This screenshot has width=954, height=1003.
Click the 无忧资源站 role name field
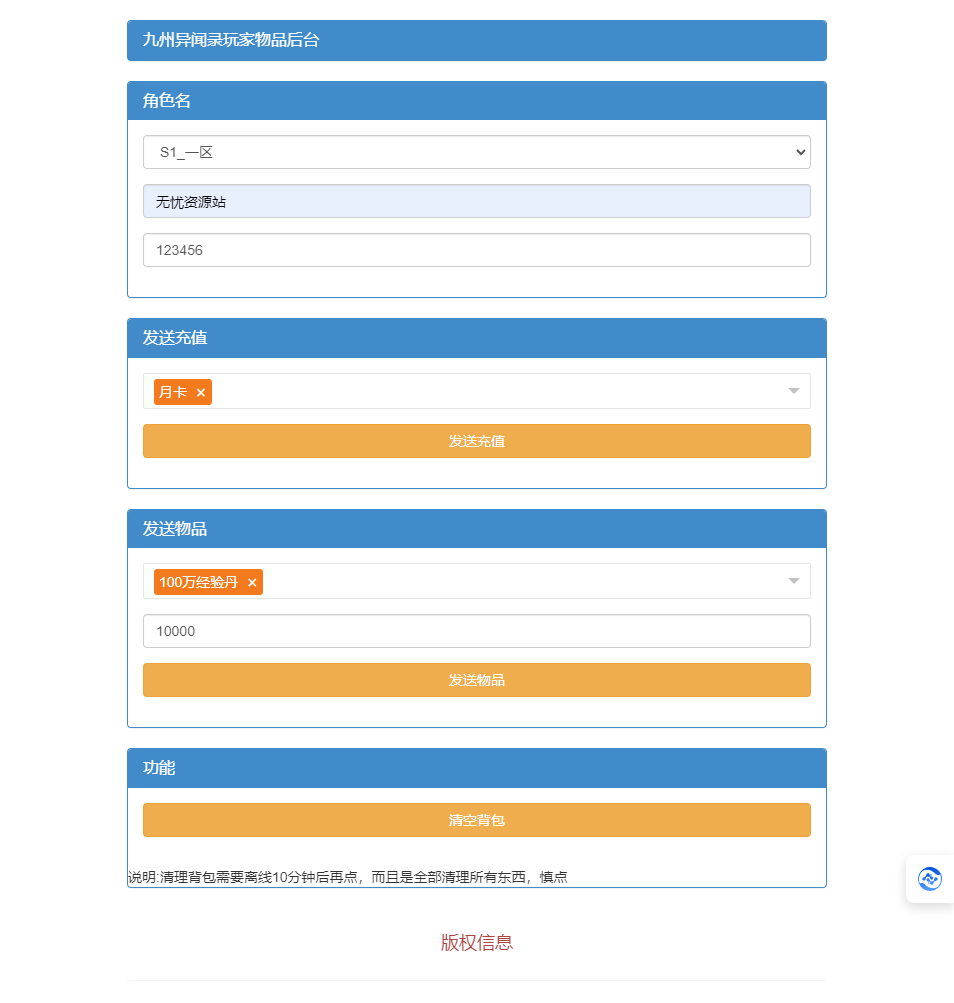pyautogui.click(x=477, y=201)
